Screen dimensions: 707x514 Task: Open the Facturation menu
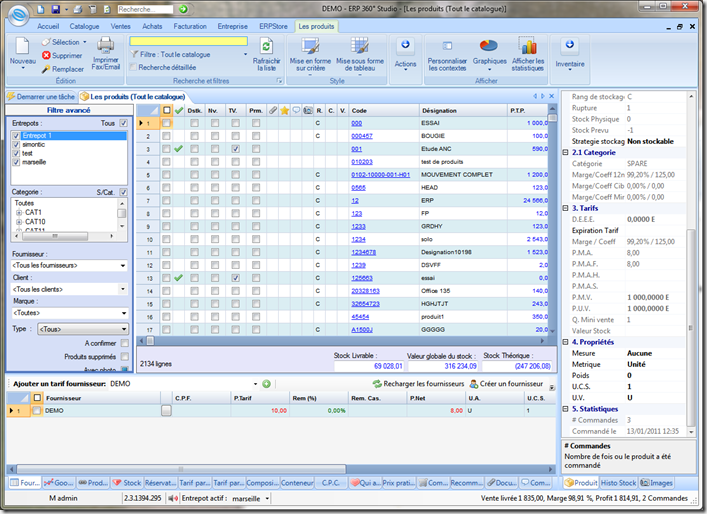point(190,27)
